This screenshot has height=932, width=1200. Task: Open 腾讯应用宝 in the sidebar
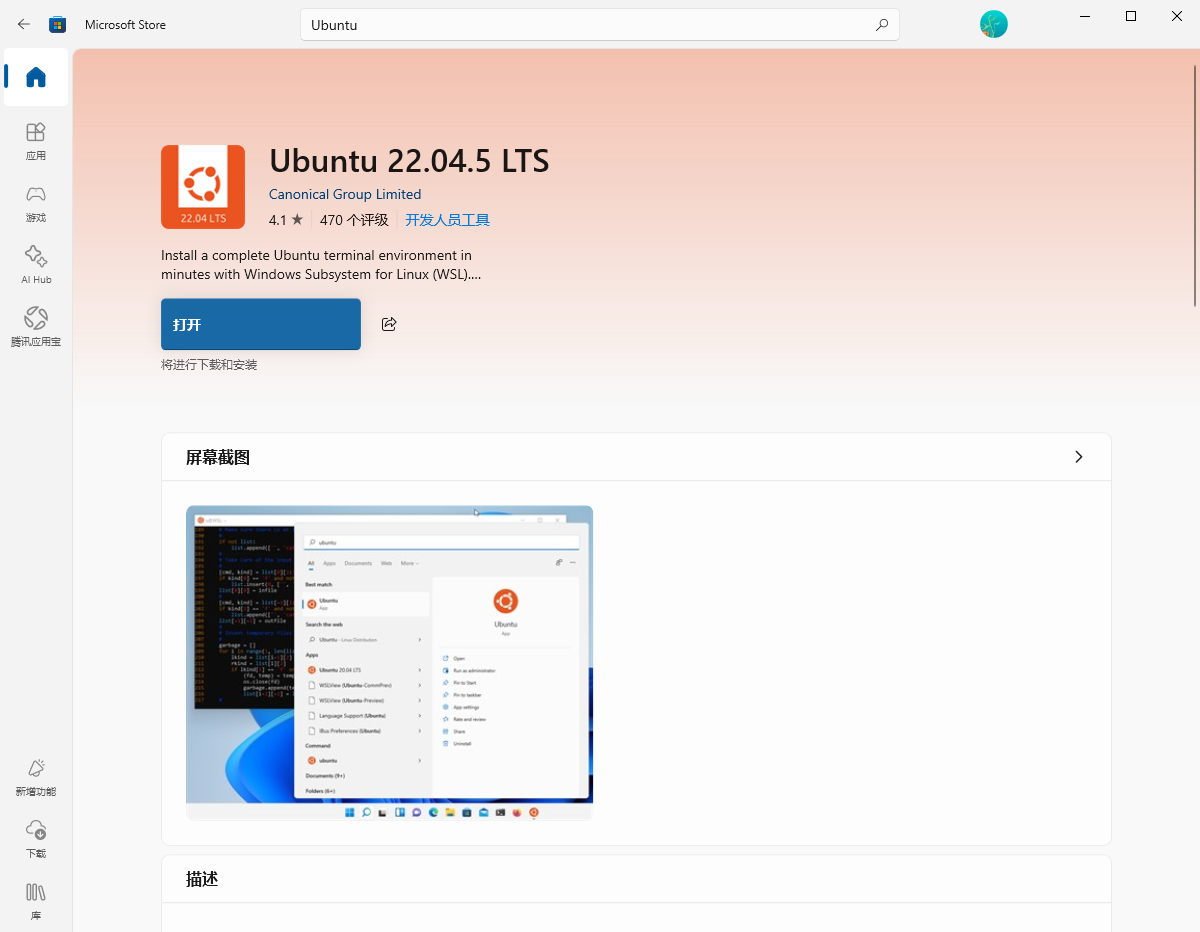pyautogui.click(x=36, y=327)
